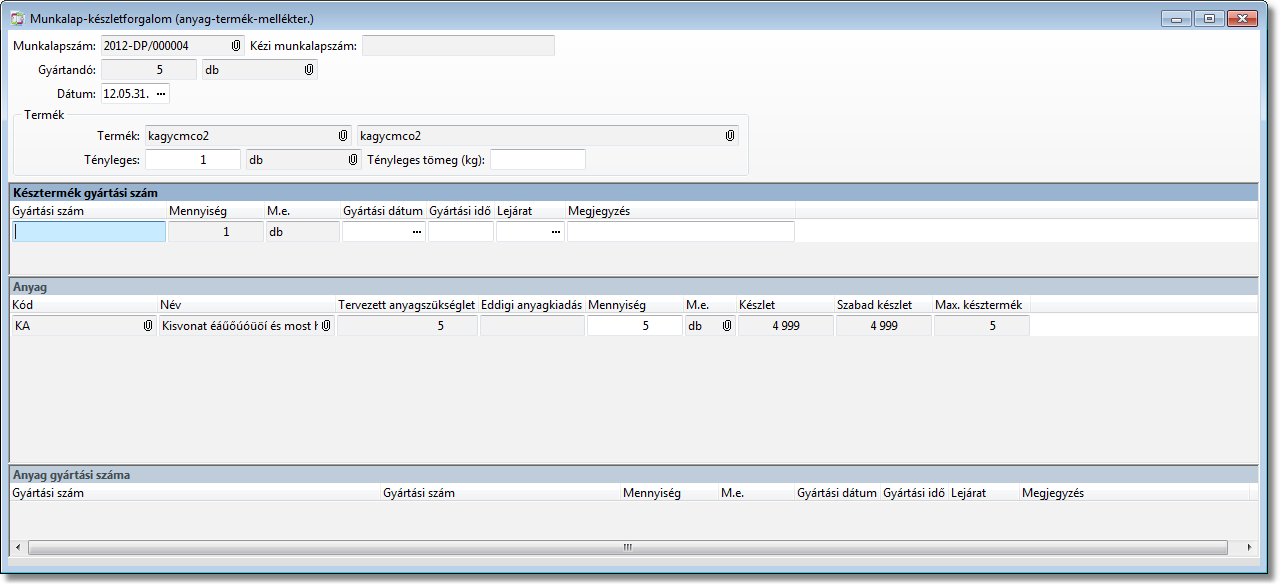
Task: Click the Max. késztermék cell
Action: click(981, 325)
